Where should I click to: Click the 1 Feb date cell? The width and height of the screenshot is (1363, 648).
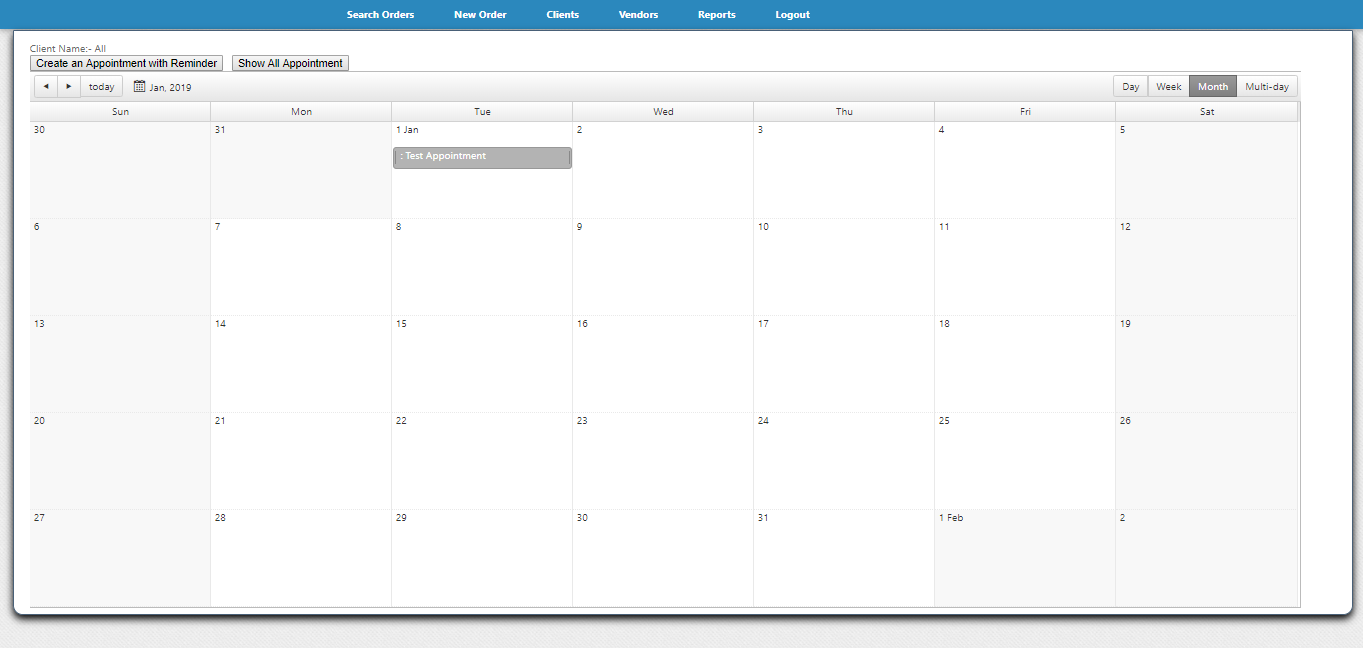(1024, 558)
